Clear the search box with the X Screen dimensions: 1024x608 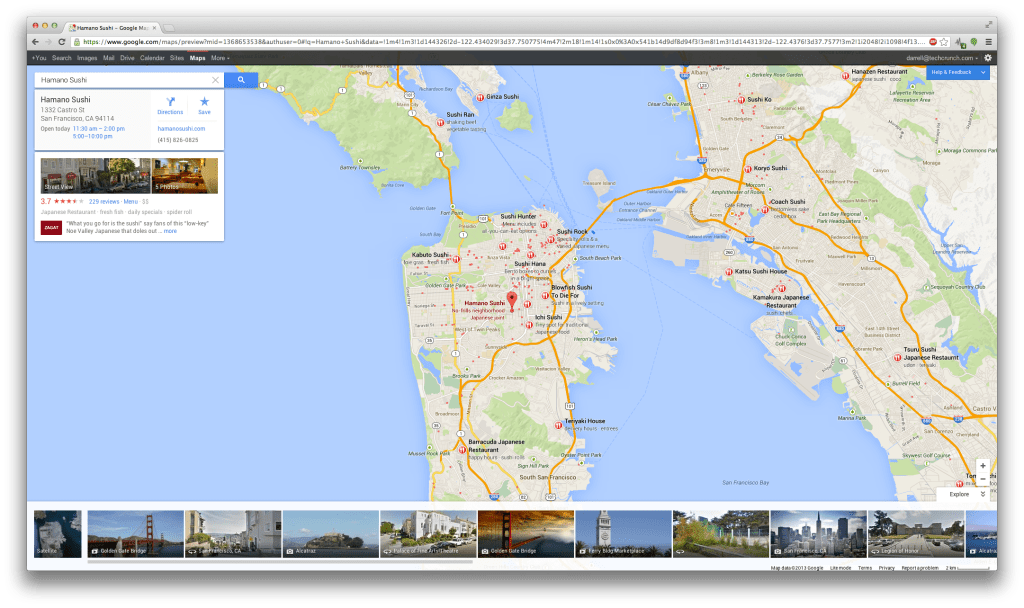click(x=215, y=80)
